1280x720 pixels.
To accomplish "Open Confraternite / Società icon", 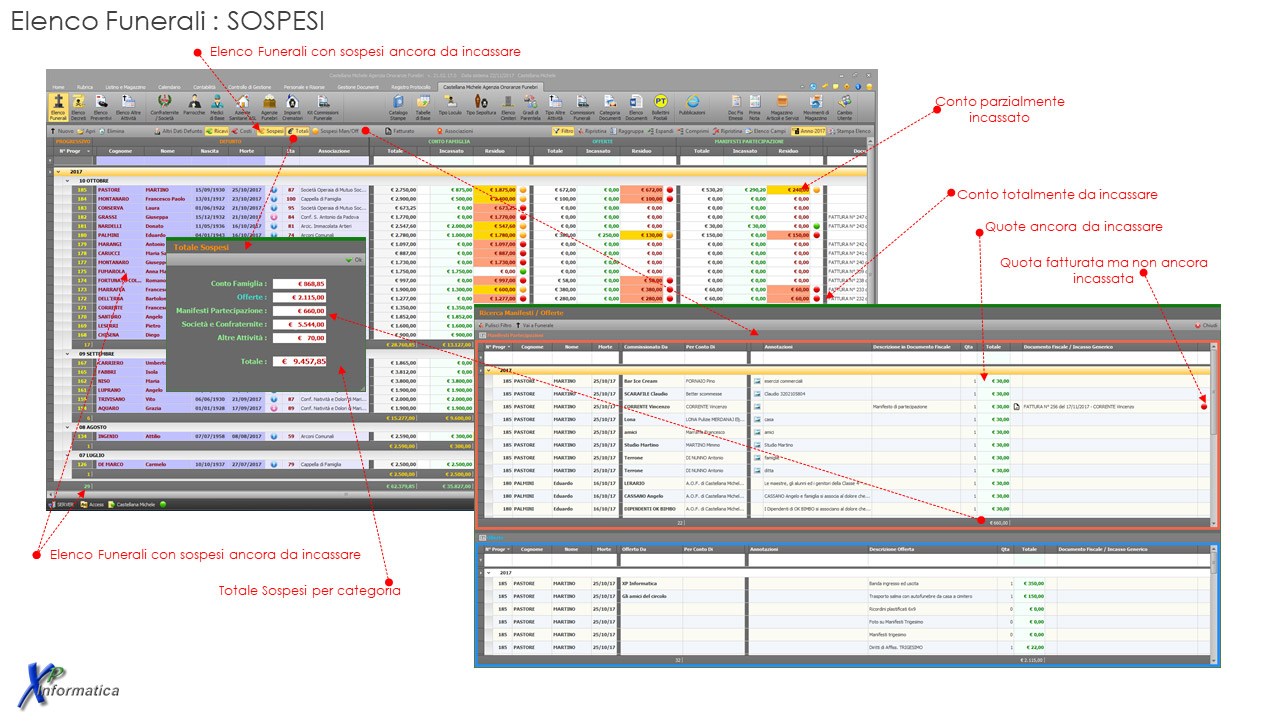I will click(165, 108).
